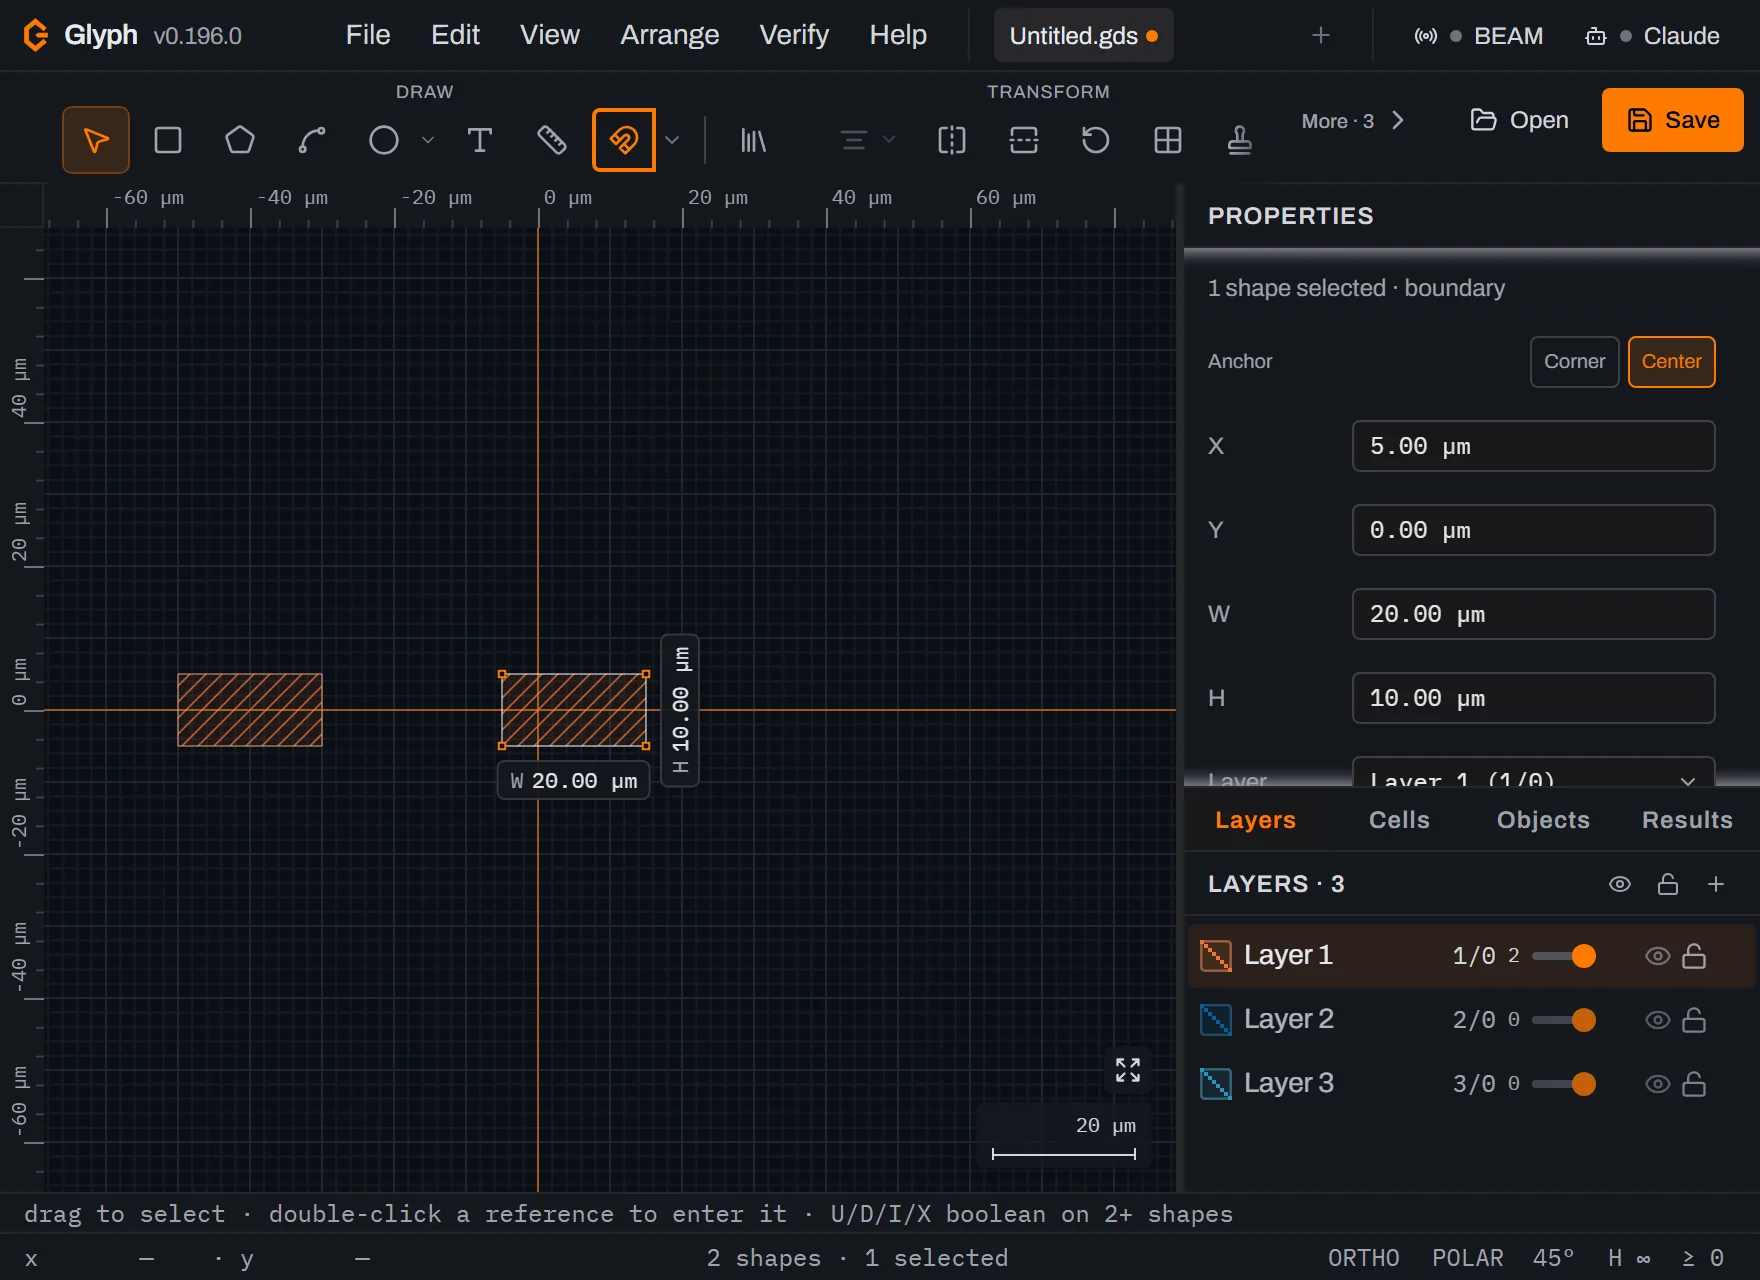Set anchor to Corner
Viewport: 1760px width, 1280px height.
coord(1575,362)
